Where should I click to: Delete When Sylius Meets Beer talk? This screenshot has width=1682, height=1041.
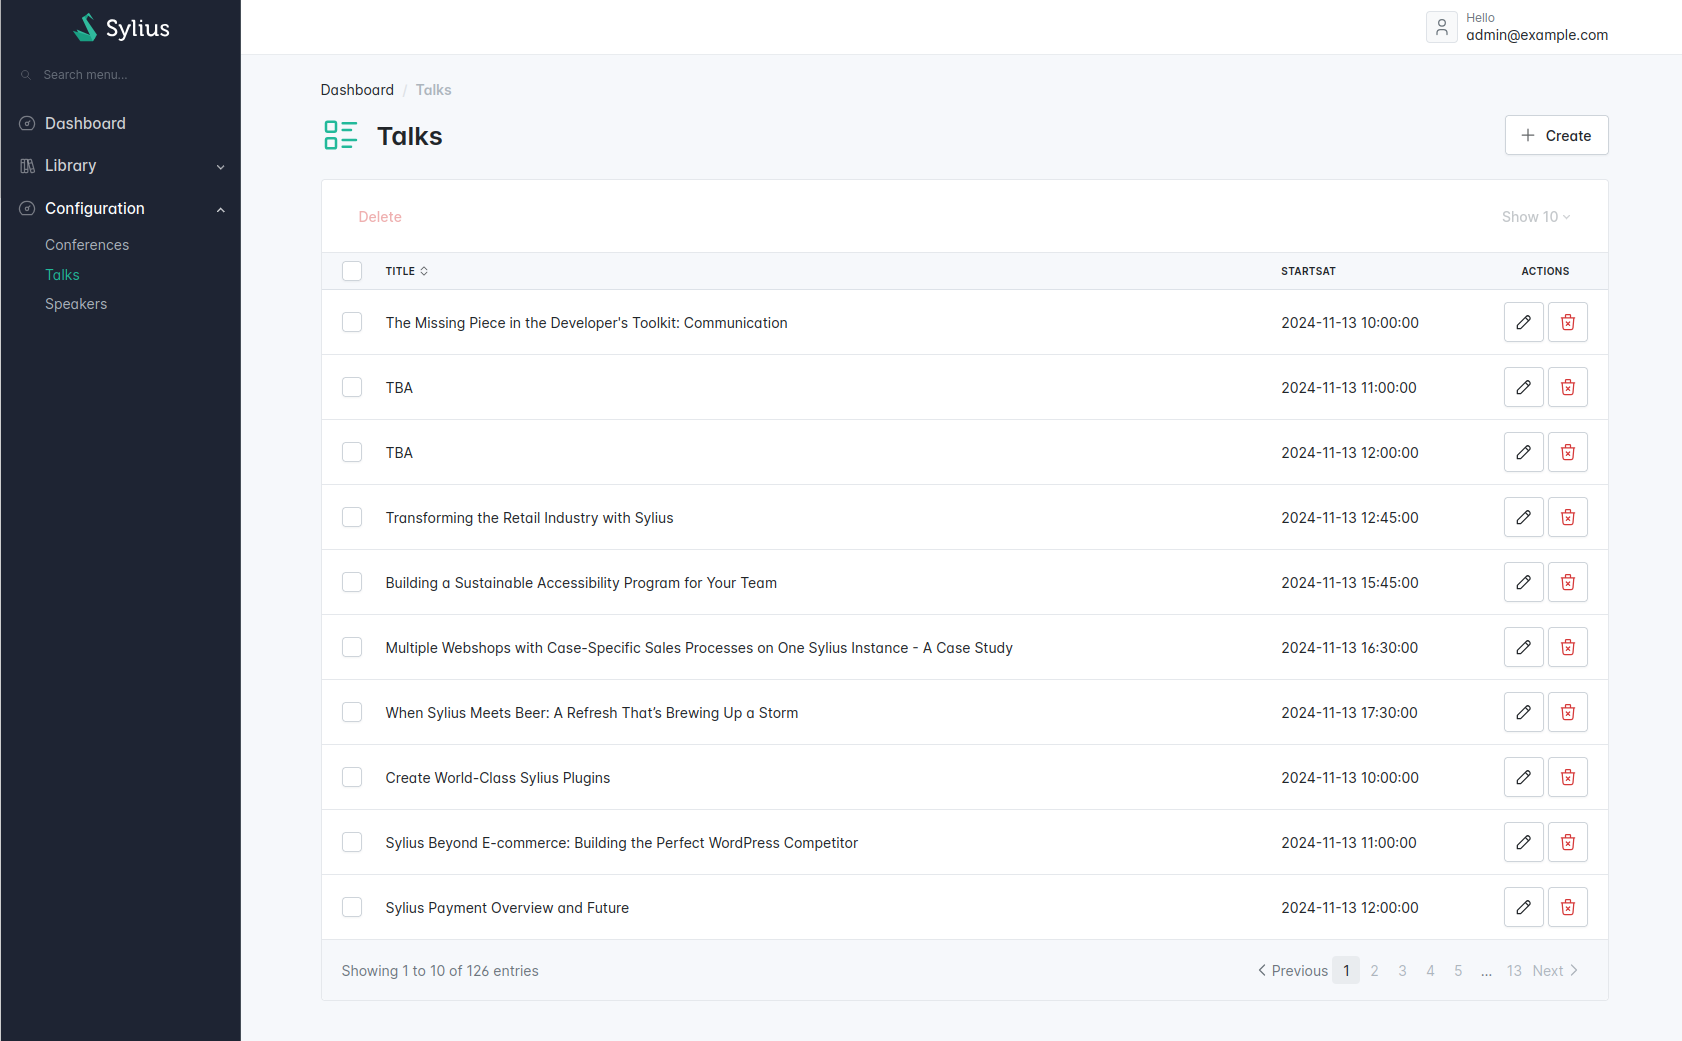pyautogui.click(x=1567, y=712)
